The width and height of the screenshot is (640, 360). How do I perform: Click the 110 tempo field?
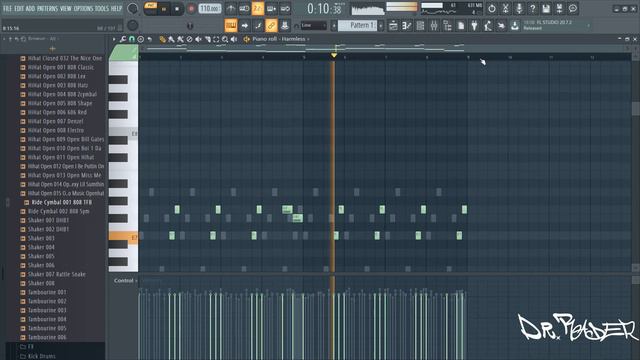210,9
